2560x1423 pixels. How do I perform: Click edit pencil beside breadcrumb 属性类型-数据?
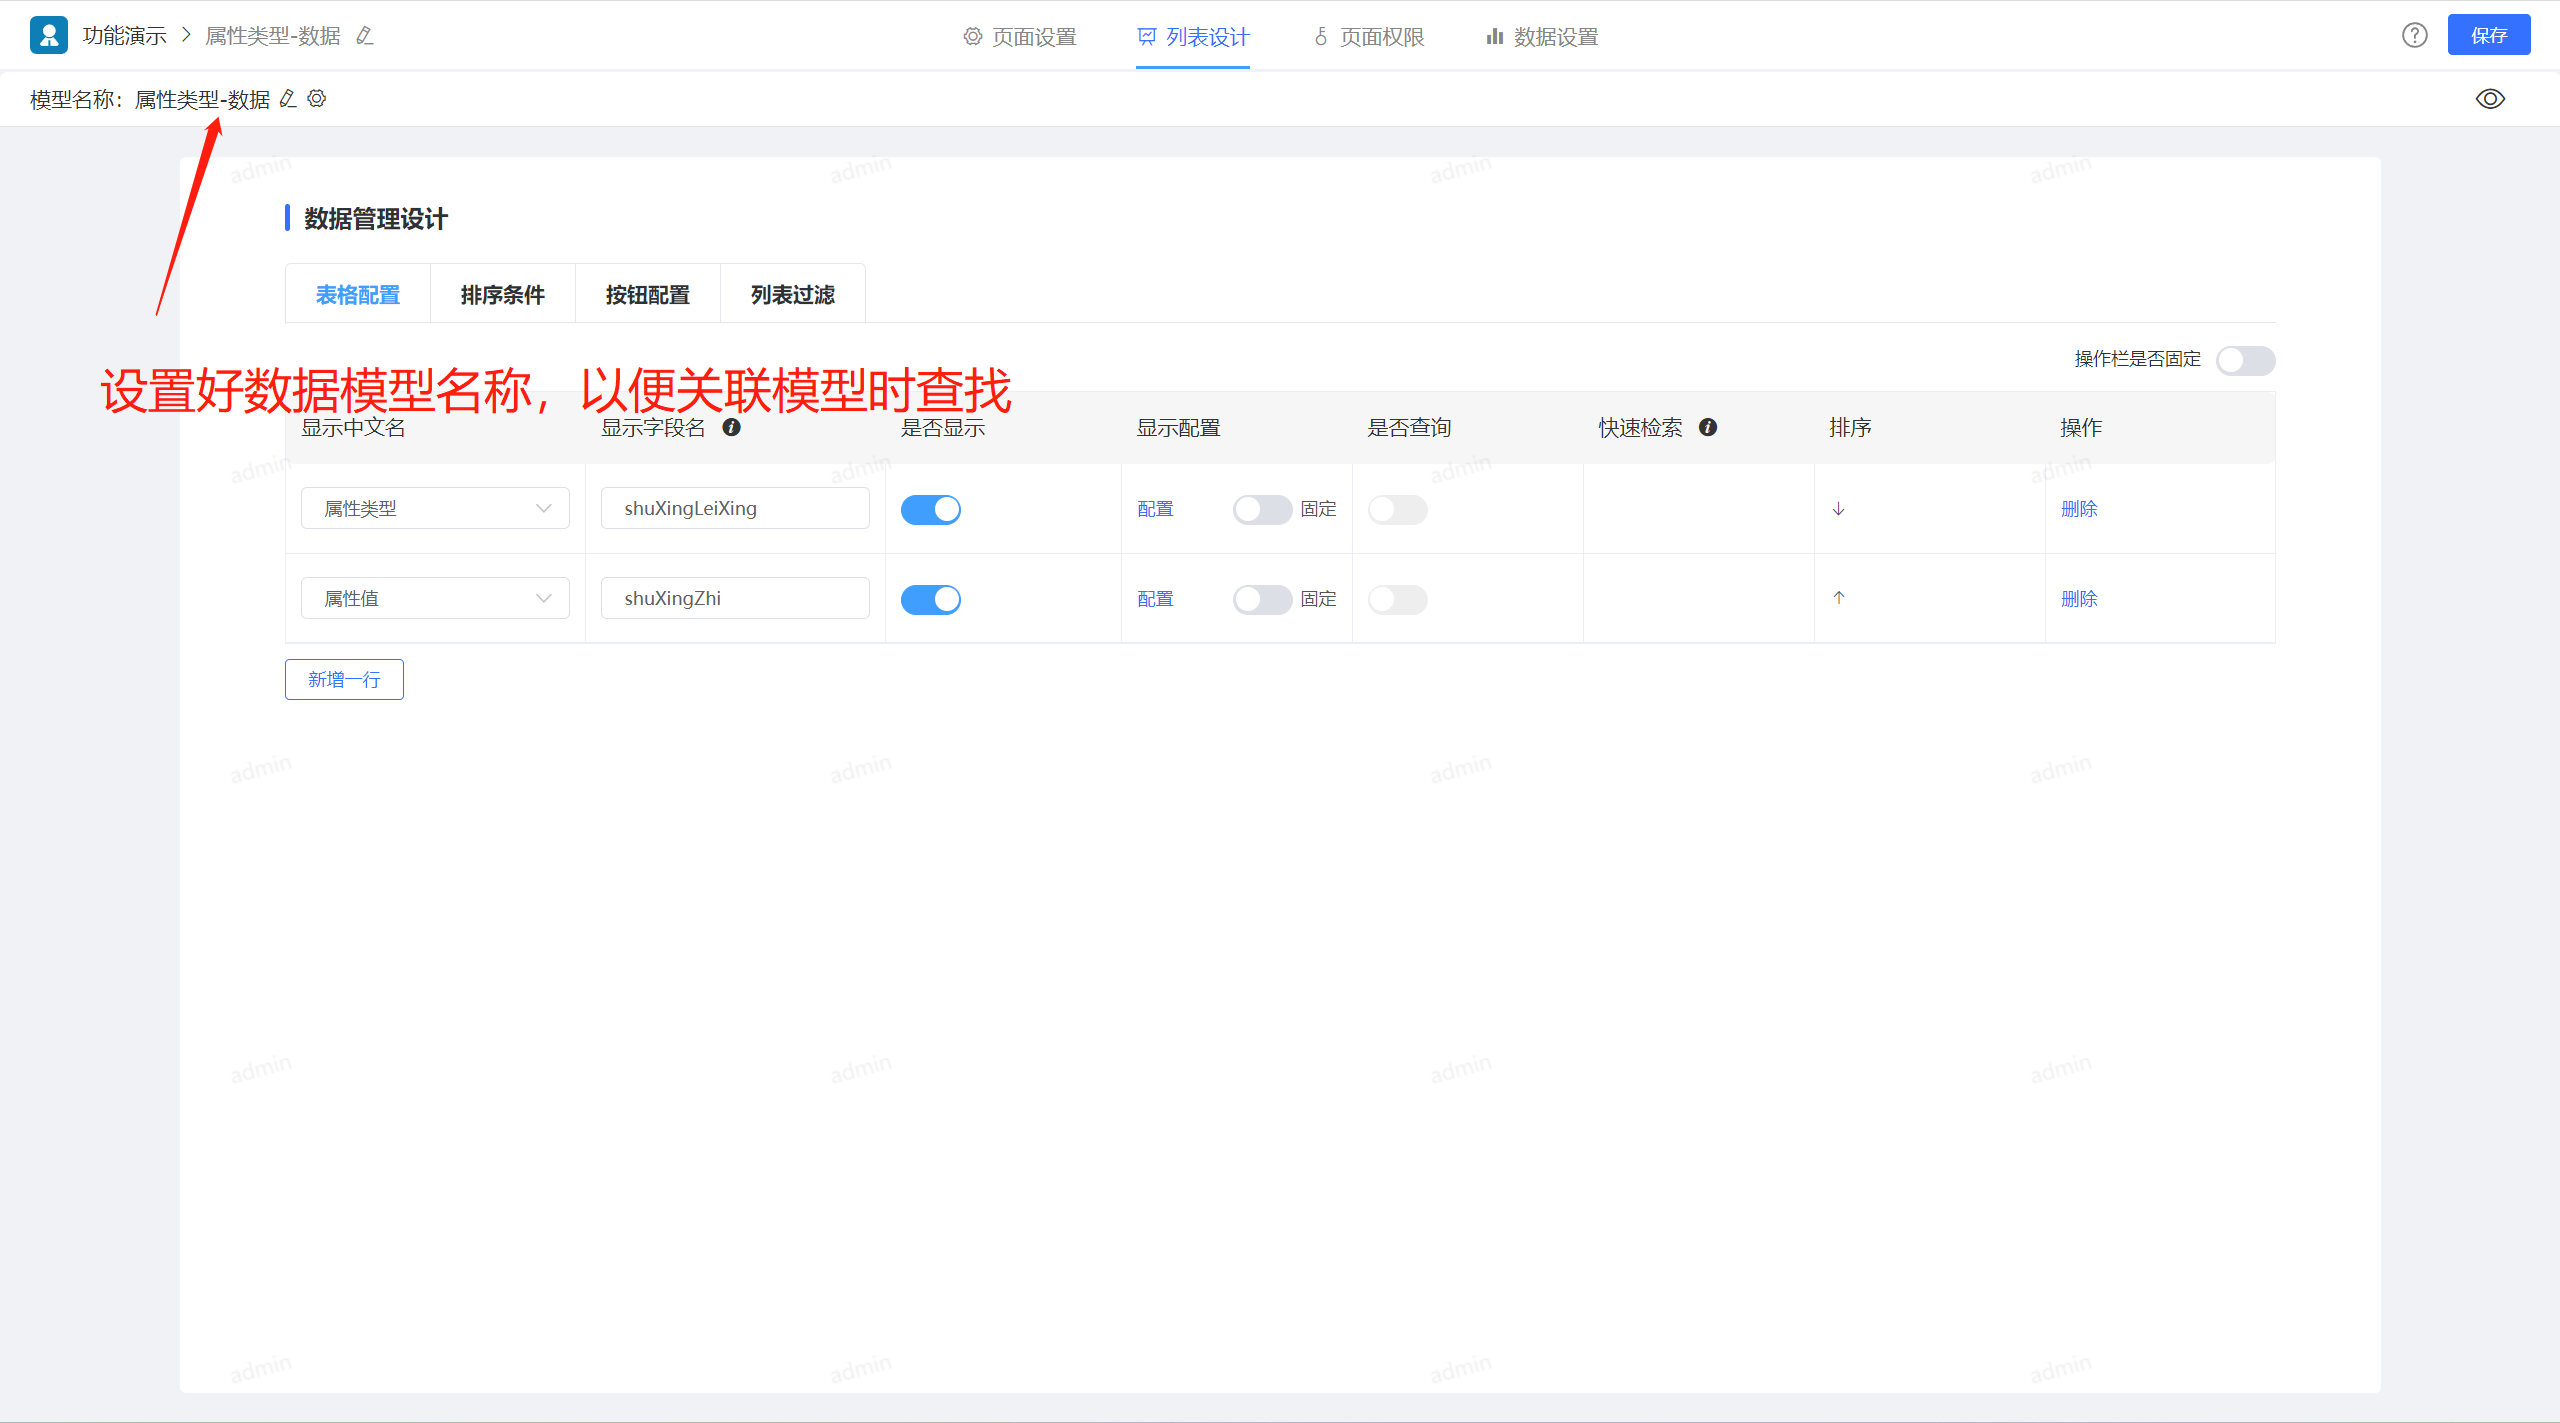pyautogui.click(x=365, y=36)
